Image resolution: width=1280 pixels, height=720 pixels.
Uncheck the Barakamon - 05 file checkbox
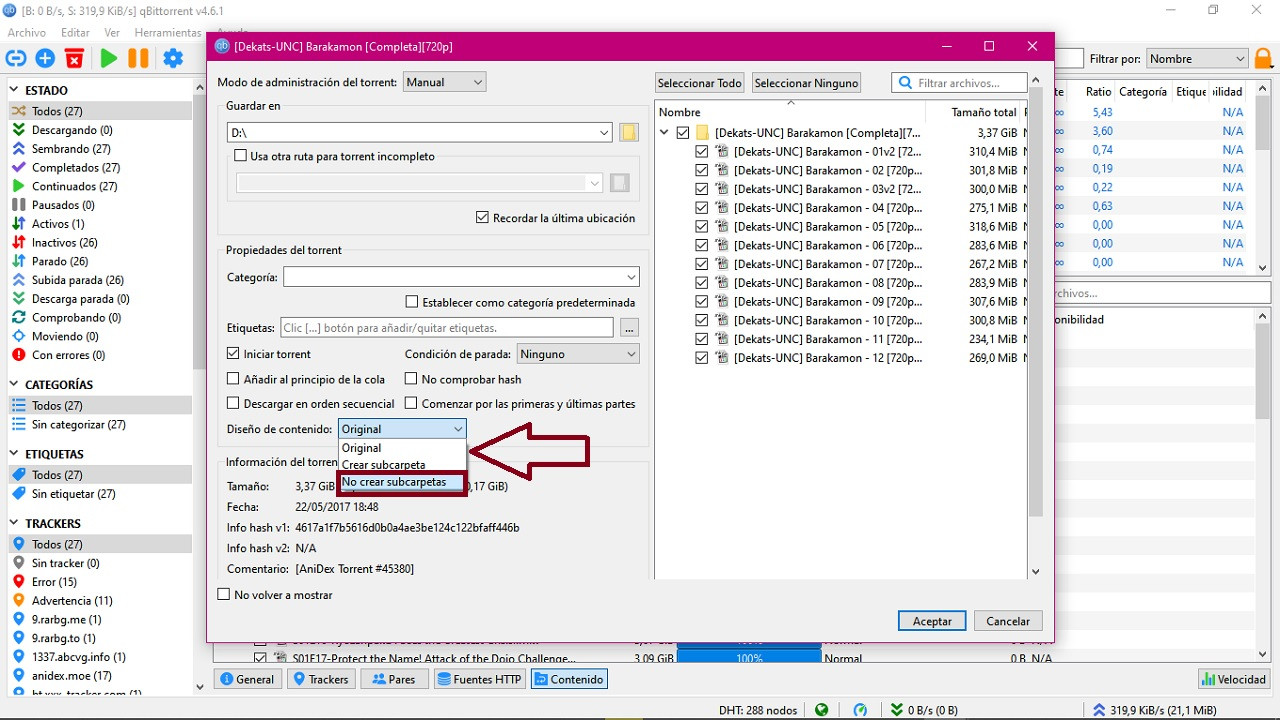click(701, 227)
